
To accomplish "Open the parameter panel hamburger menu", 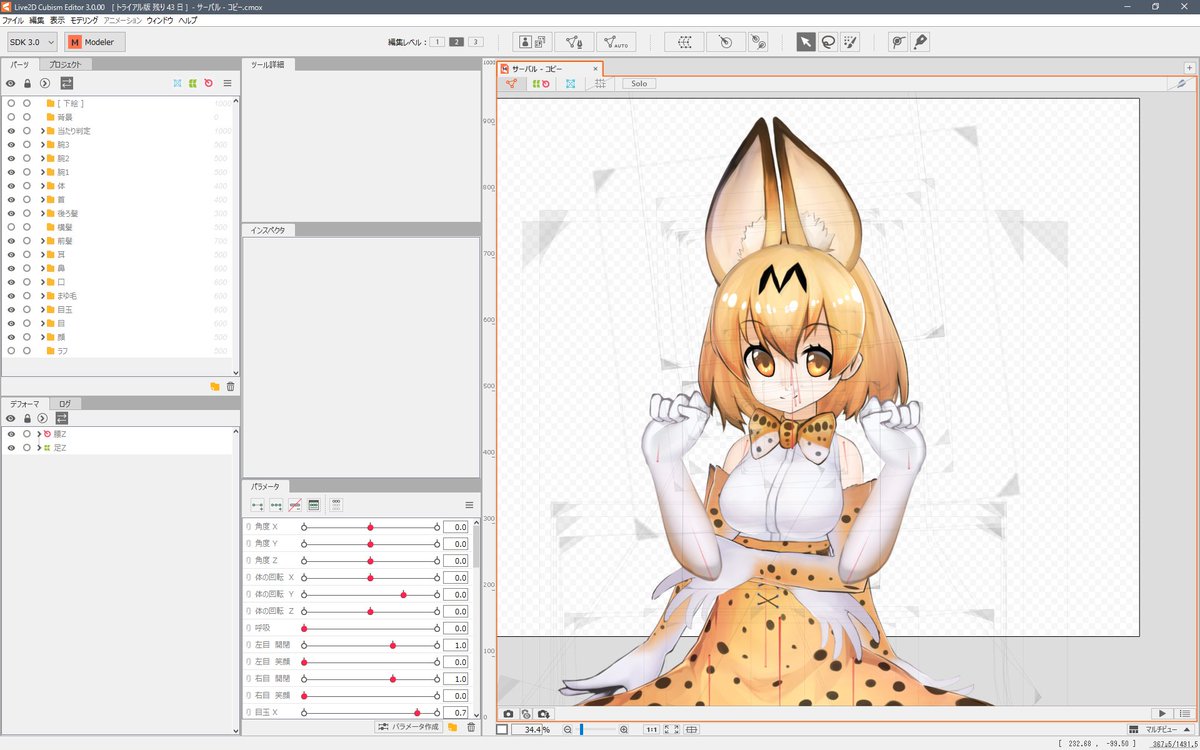I will coord(469,505).
